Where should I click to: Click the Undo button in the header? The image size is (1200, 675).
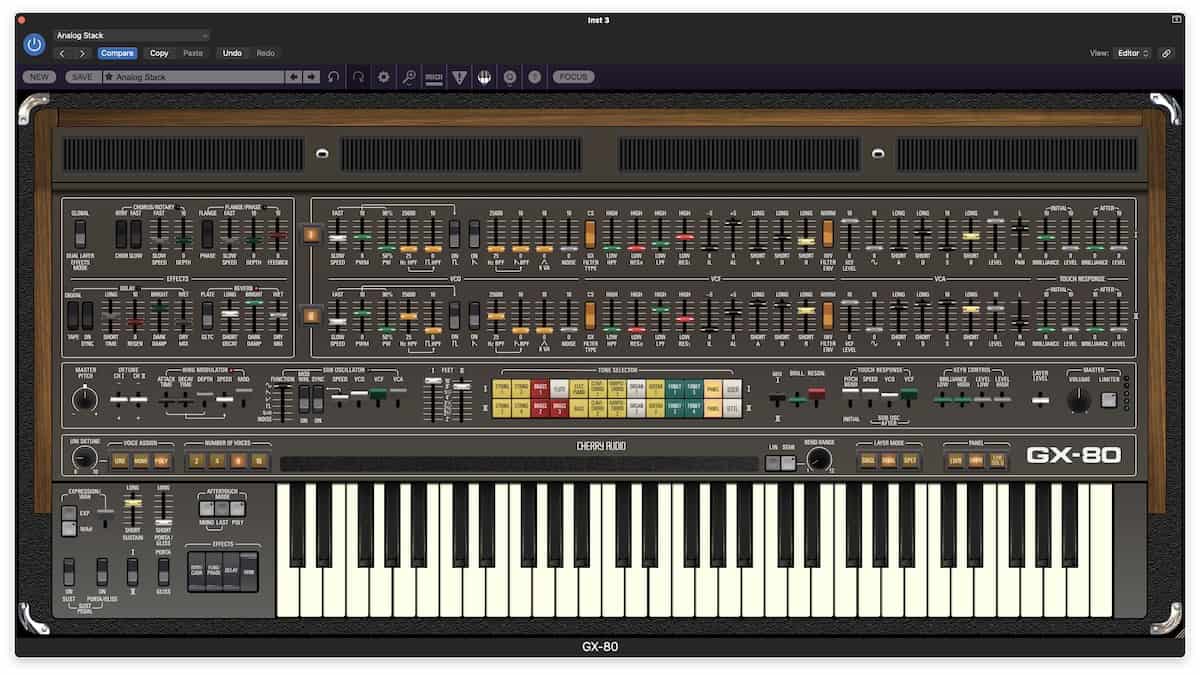232,53
